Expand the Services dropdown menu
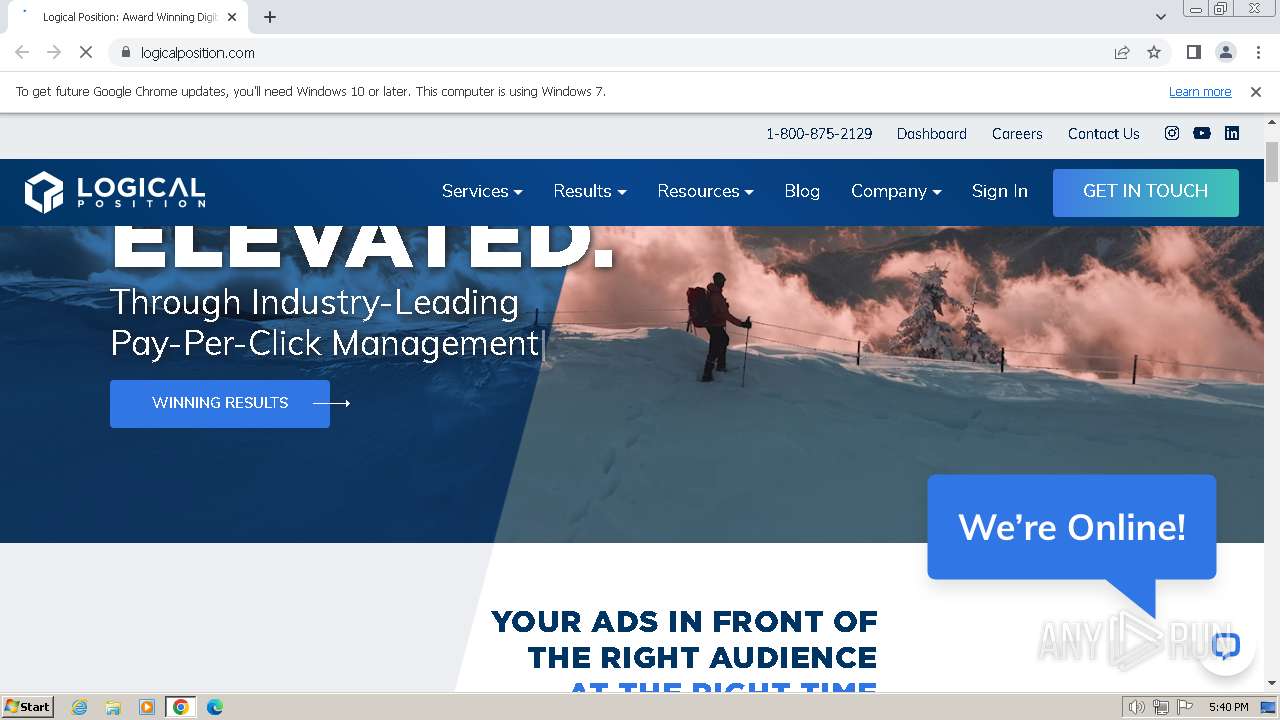Viewport: 1280px width, 720px height. point(482,191)
